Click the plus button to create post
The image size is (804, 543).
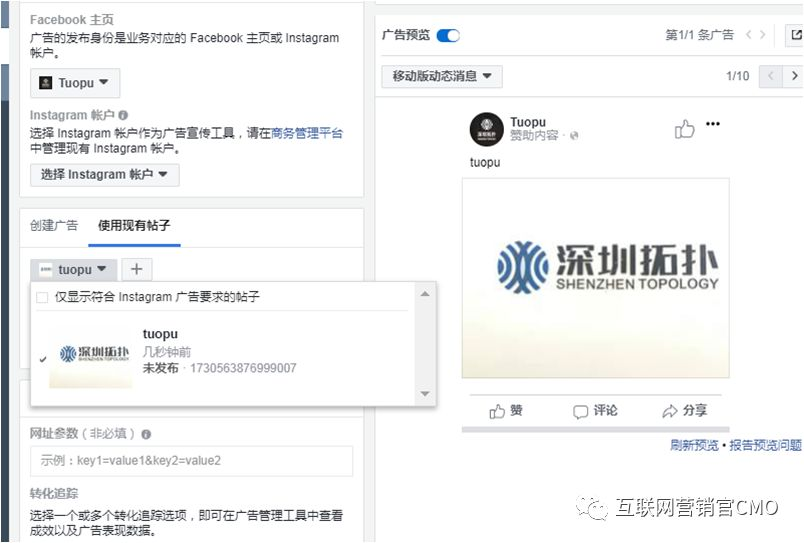click(136, 269)
